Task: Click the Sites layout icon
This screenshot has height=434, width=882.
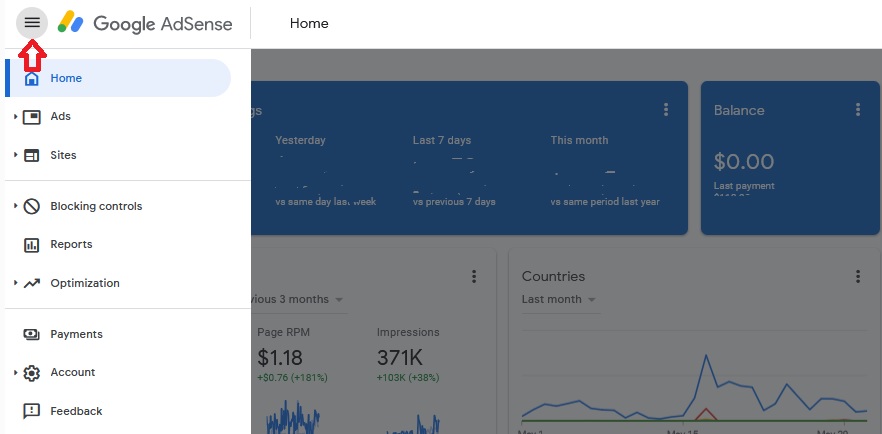Action: pyautogui.click(x=32, y=156)
